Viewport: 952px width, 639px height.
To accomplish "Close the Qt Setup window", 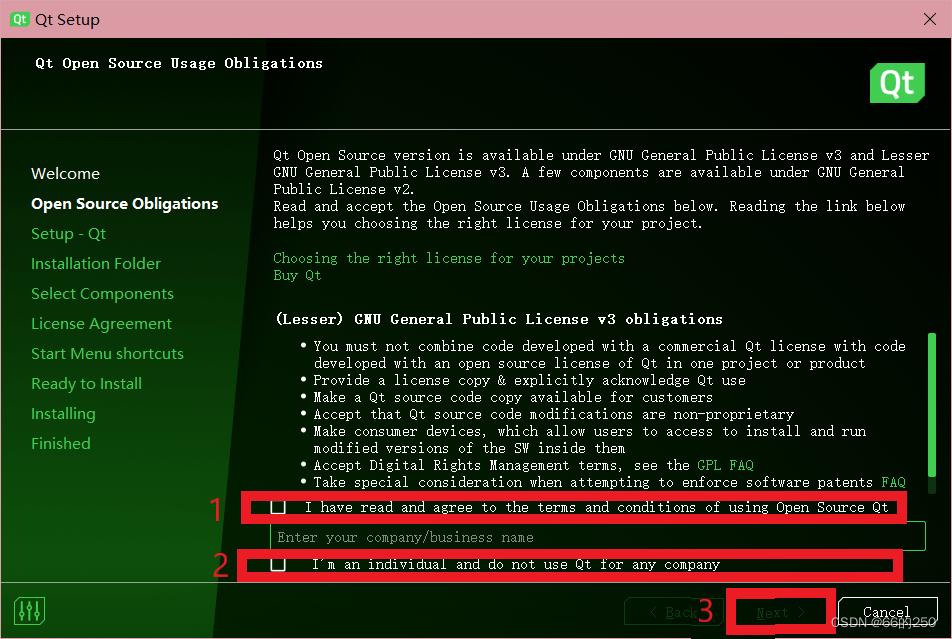I will [930, 19].
